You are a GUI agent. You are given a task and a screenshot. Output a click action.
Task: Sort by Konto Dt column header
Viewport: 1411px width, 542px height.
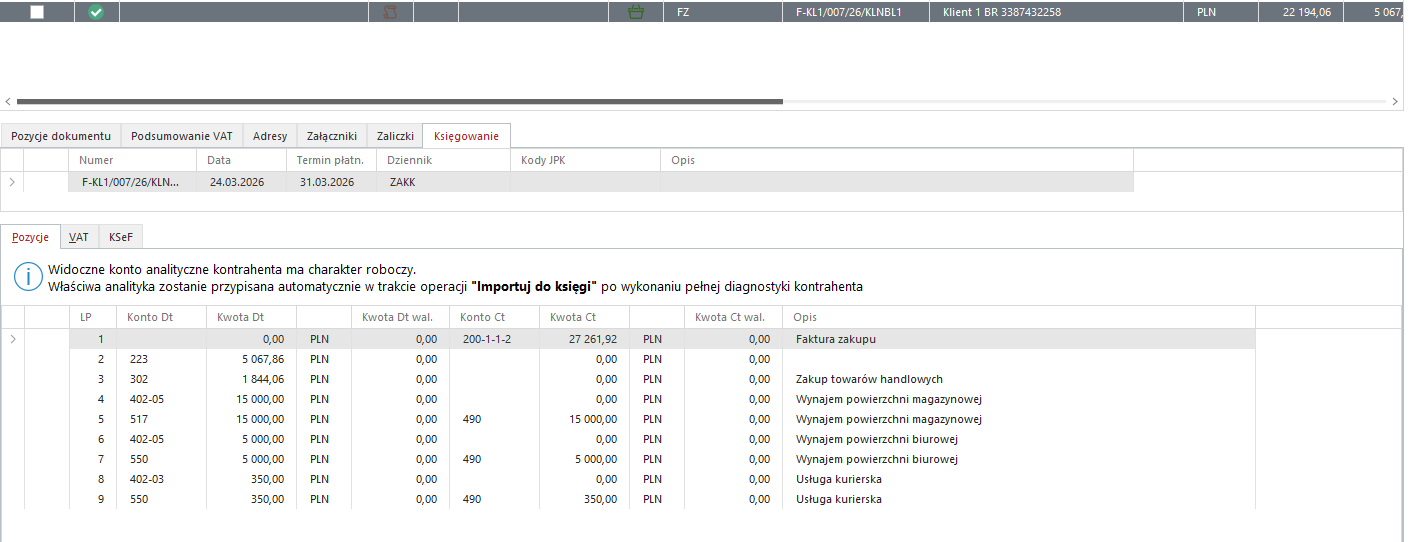150,317
